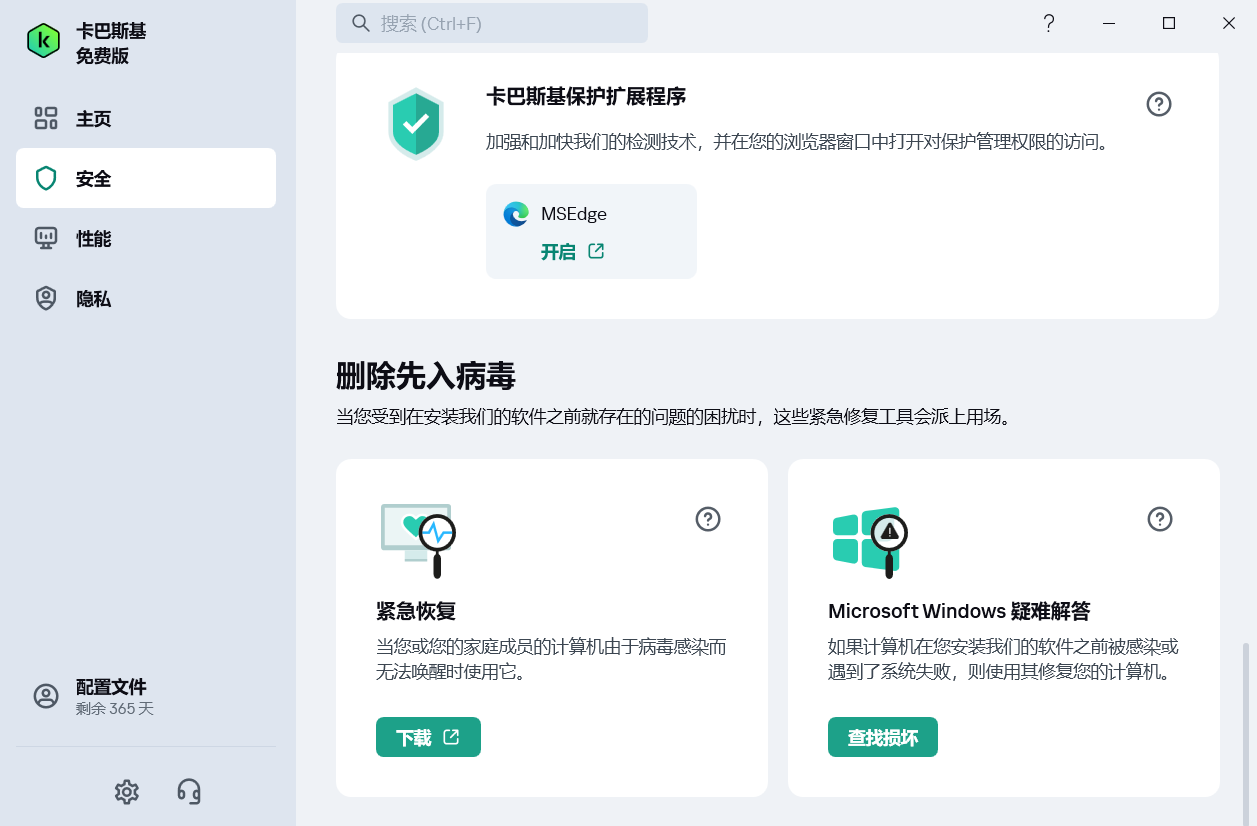This screenshot has width=1257, height=826.
Task: Click 剩余 365 天 text
Action: tap(115, 709)
